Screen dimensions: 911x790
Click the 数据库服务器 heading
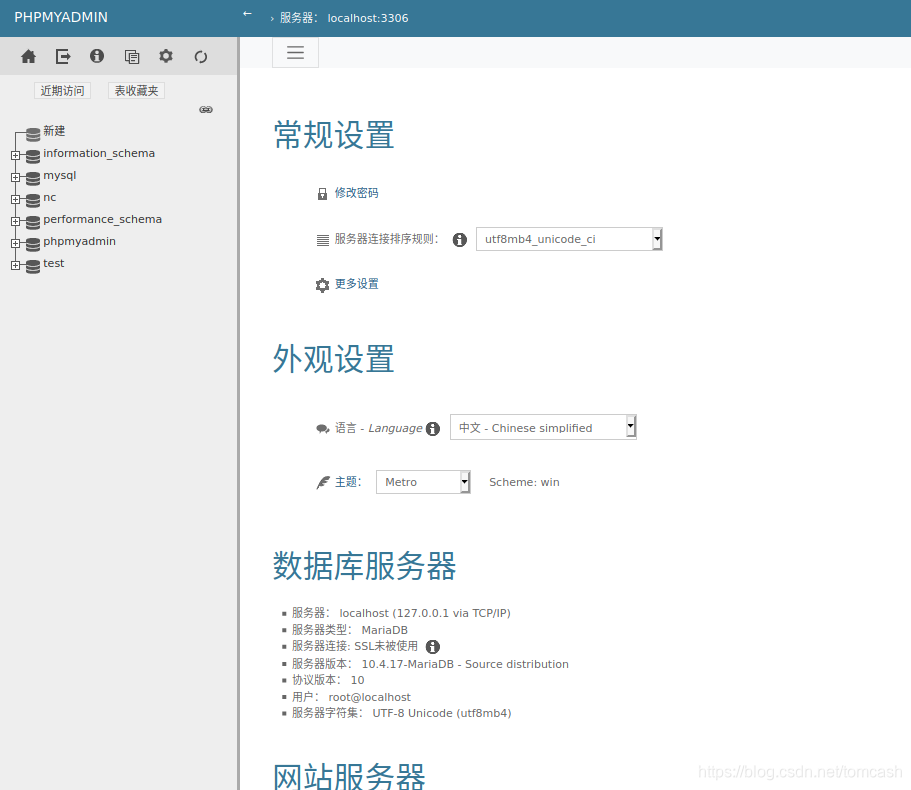(365, 566)
